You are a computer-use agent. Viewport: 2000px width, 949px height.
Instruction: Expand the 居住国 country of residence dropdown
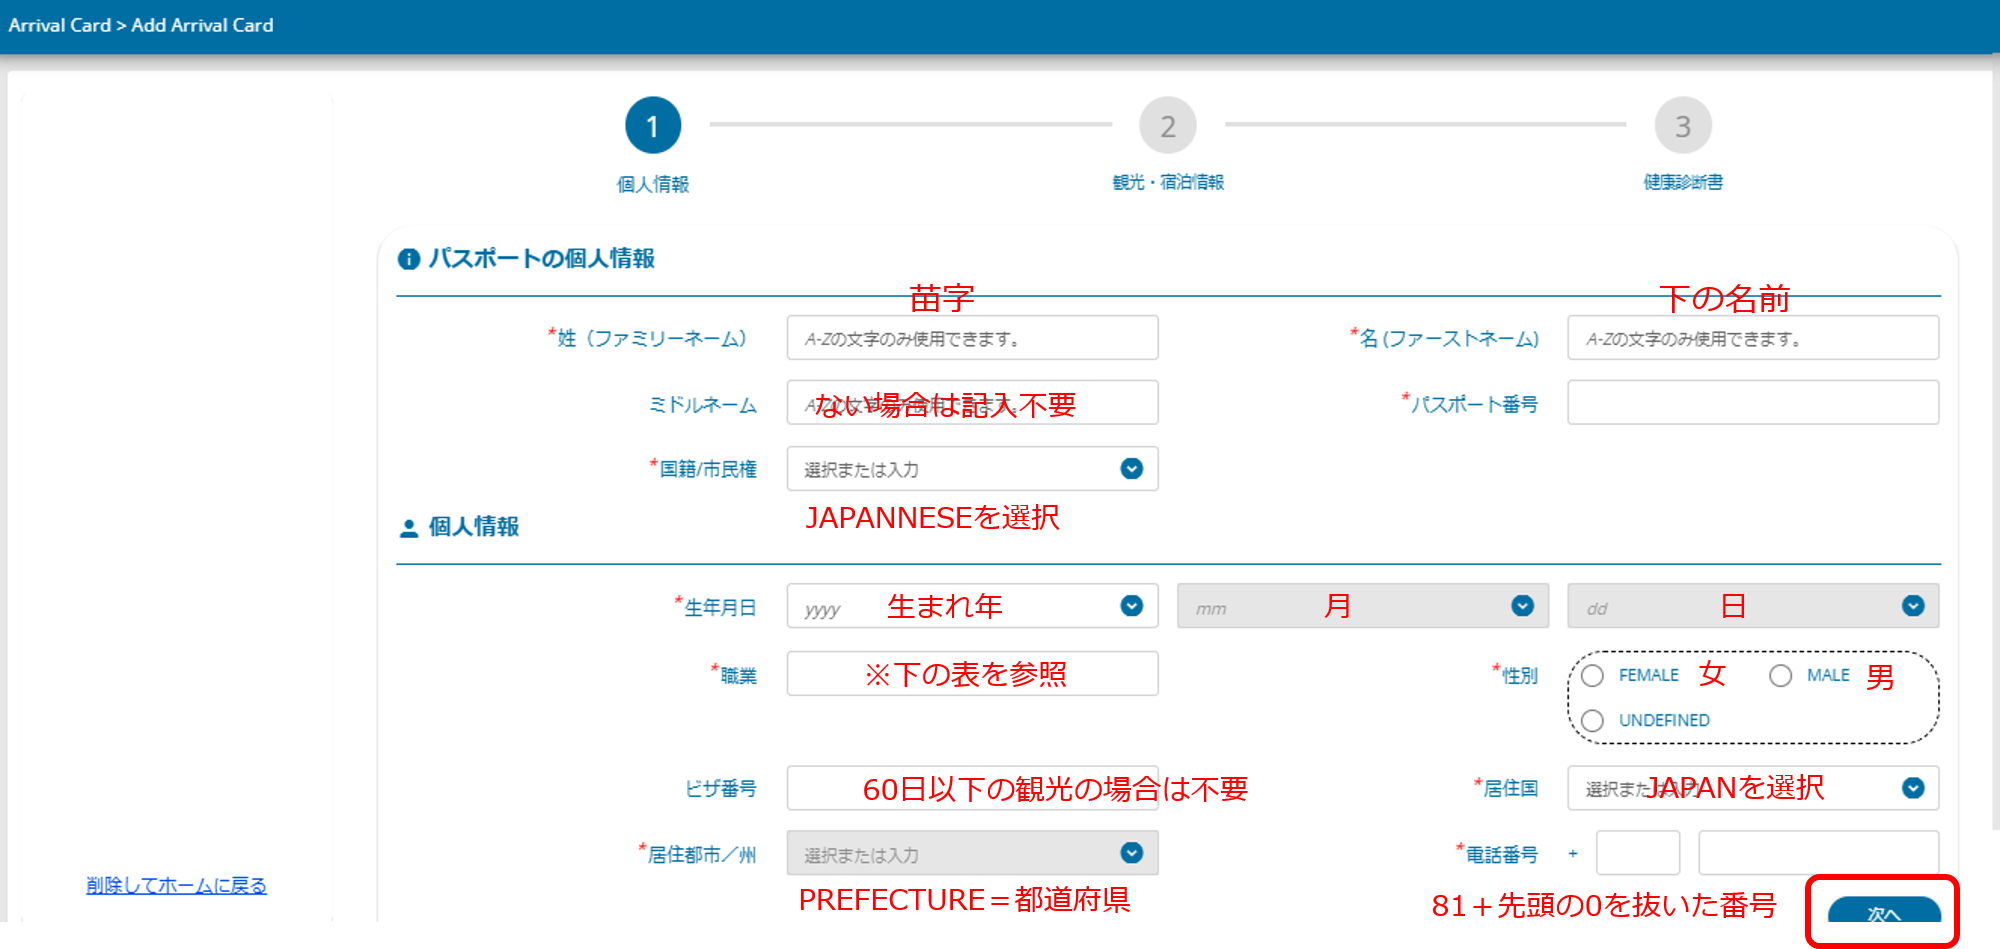(1912, 788)
